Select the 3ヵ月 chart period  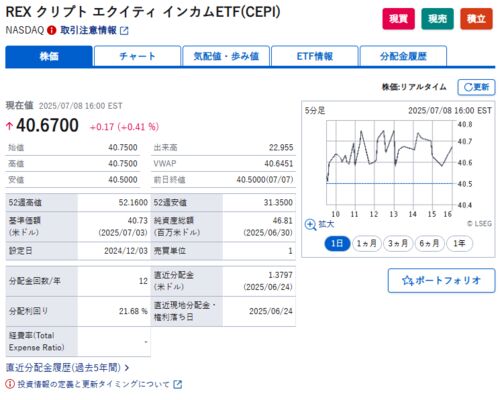pos(398,243)
